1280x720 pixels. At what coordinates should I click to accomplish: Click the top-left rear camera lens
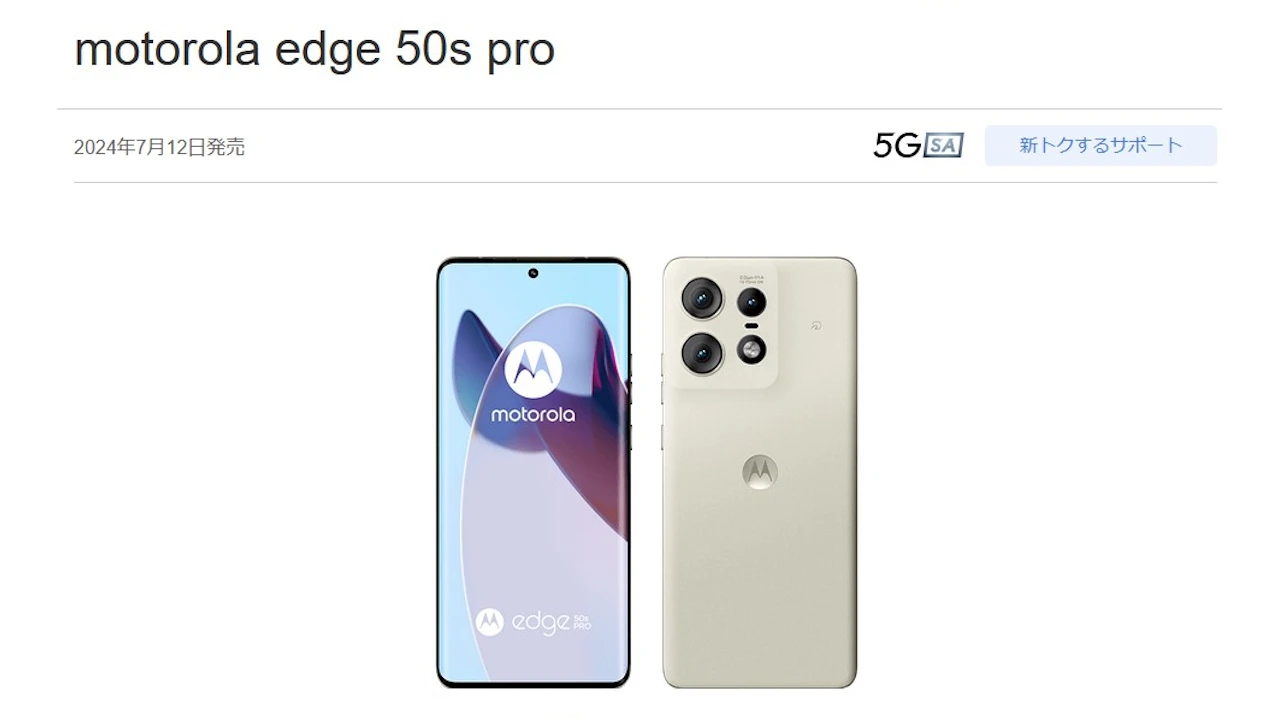(702, 298)
